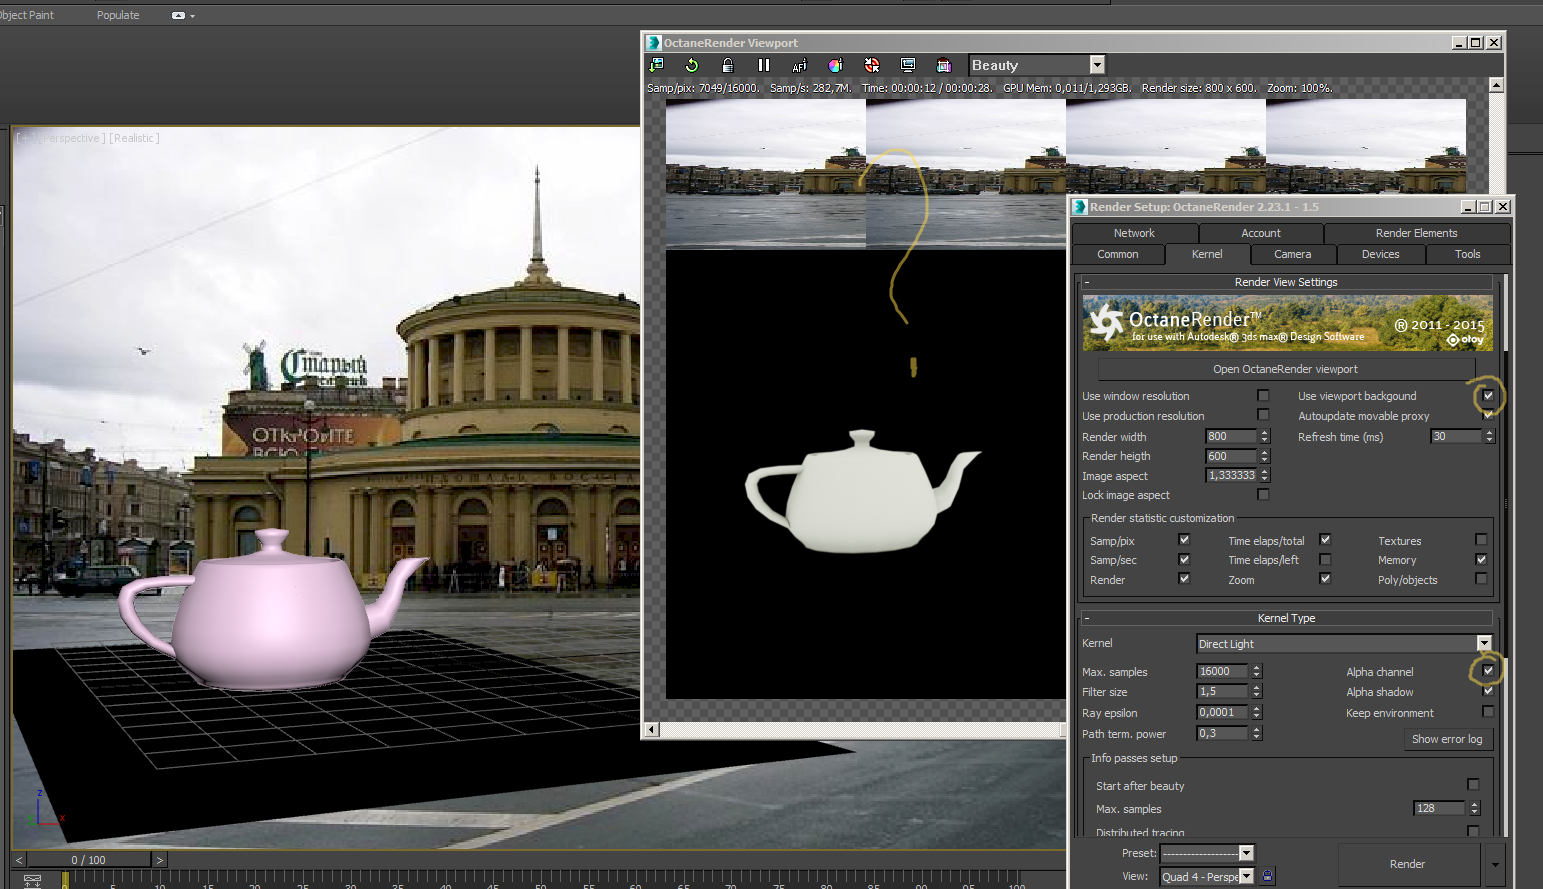Screen dimensions: 1543x889
Task: Enable the Time elaps/left checkbox
Action: pyautogui.click(x=1325, y=560)
